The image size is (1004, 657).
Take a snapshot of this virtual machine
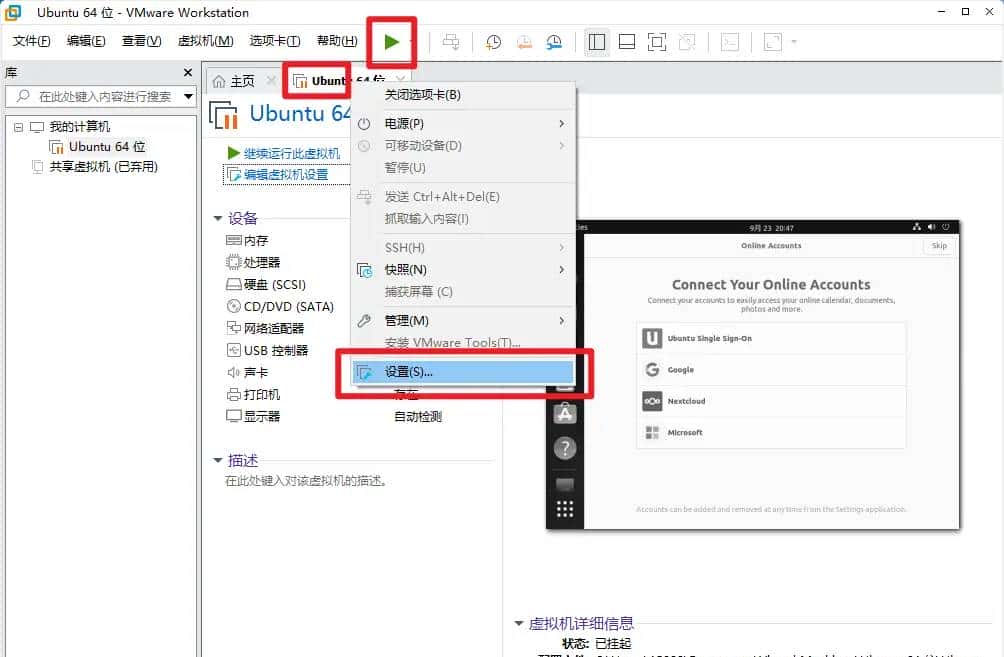coord(492,42)
